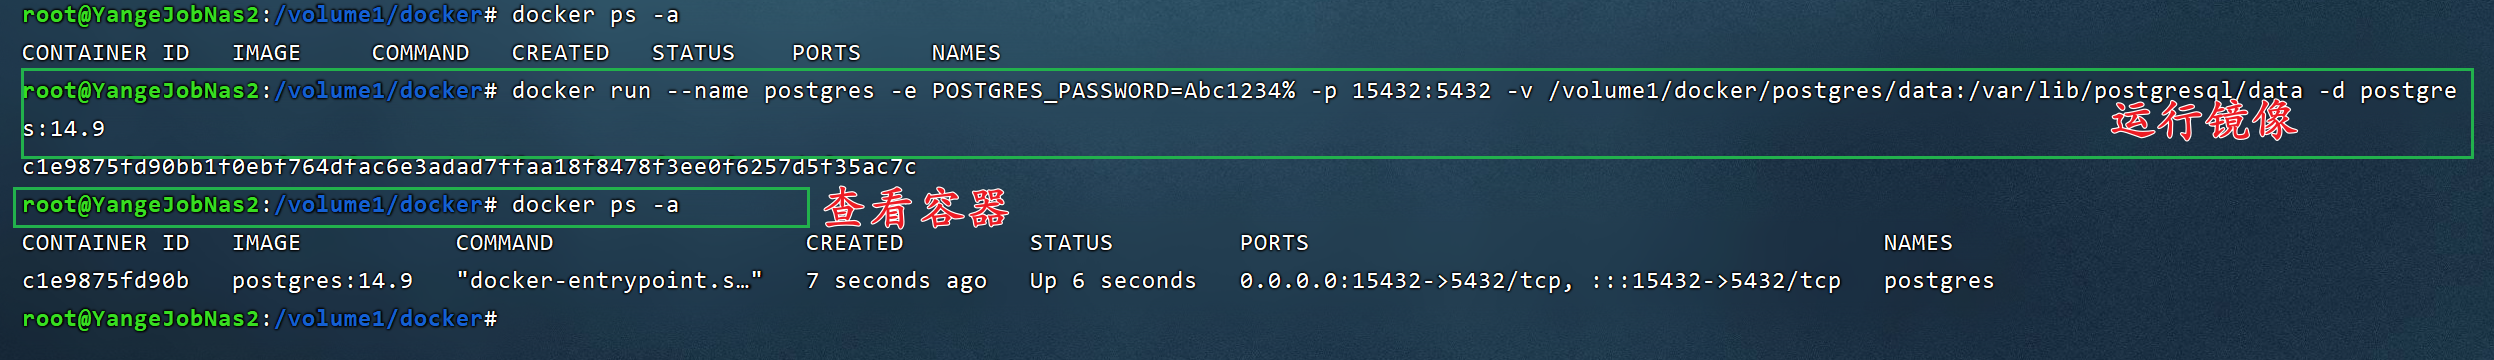Click POSTGRES_PASSWORD=Abc1234% in docker run command
This screenshot has height=360, width=2494.
pos(1113,91)
